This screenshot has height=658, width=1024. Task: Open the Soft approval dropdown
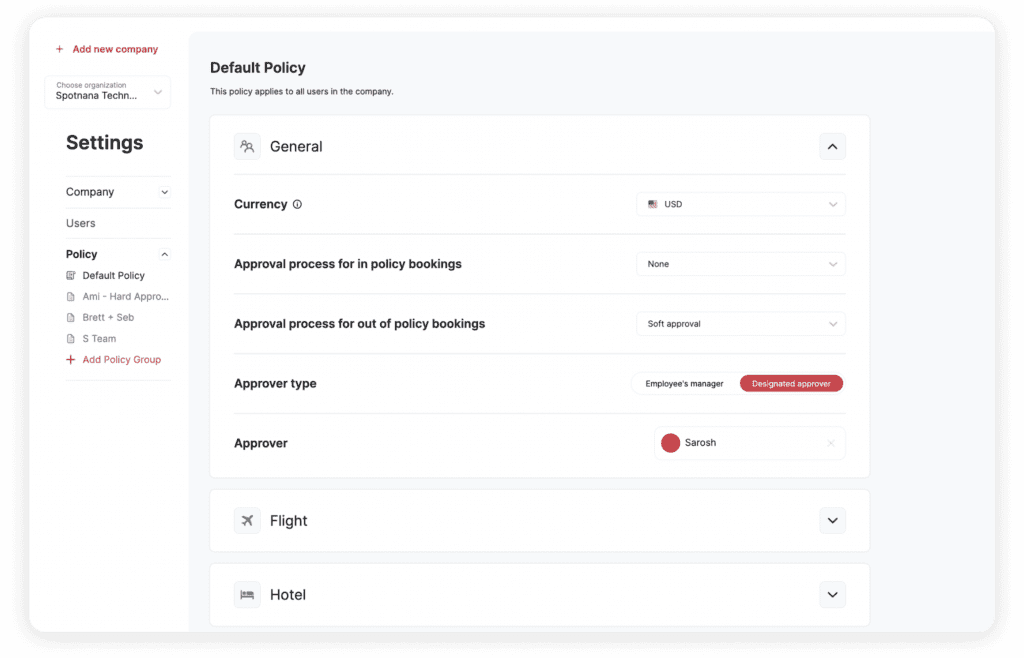coord(740,324)
